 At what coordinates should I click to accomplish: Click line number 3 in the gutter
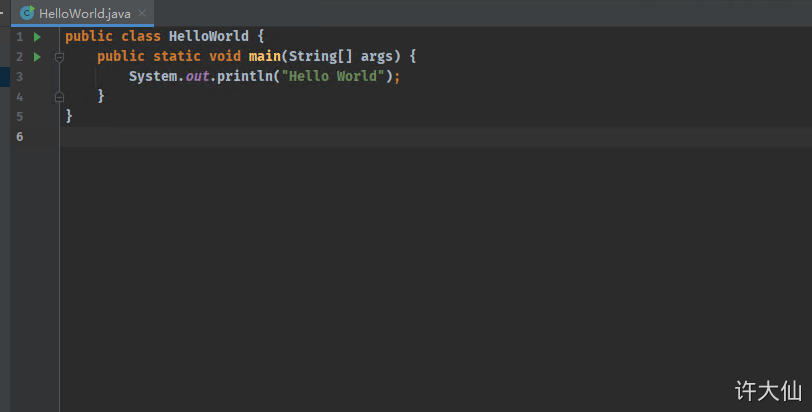[x=20, y=77]
